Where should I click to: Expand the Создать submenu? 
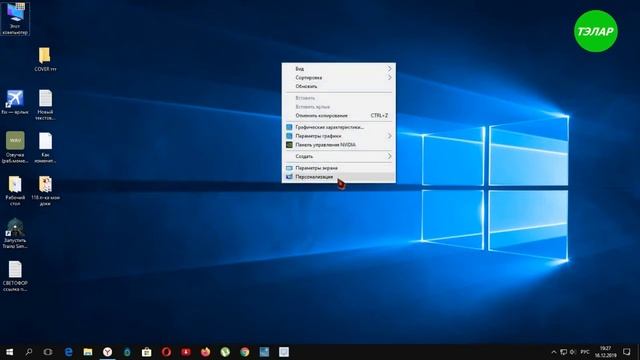(338, 156)
